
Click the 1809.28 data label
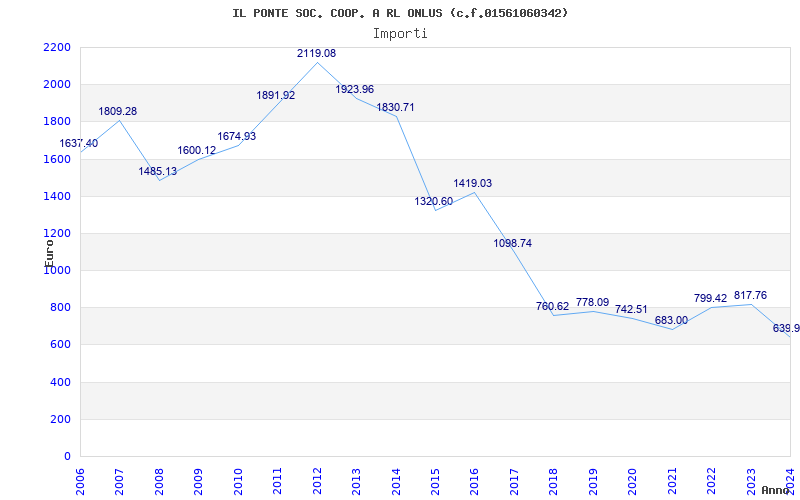click(x=118, y=111)
